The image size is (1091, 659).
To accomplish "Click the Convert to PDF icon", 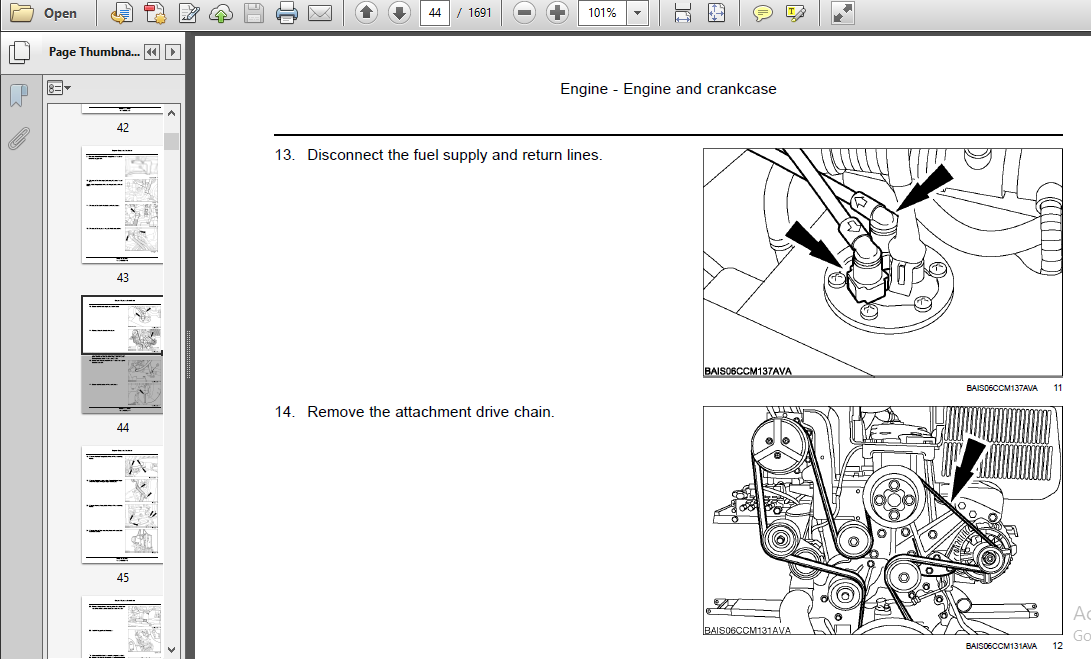I will [x=121, y=13].
